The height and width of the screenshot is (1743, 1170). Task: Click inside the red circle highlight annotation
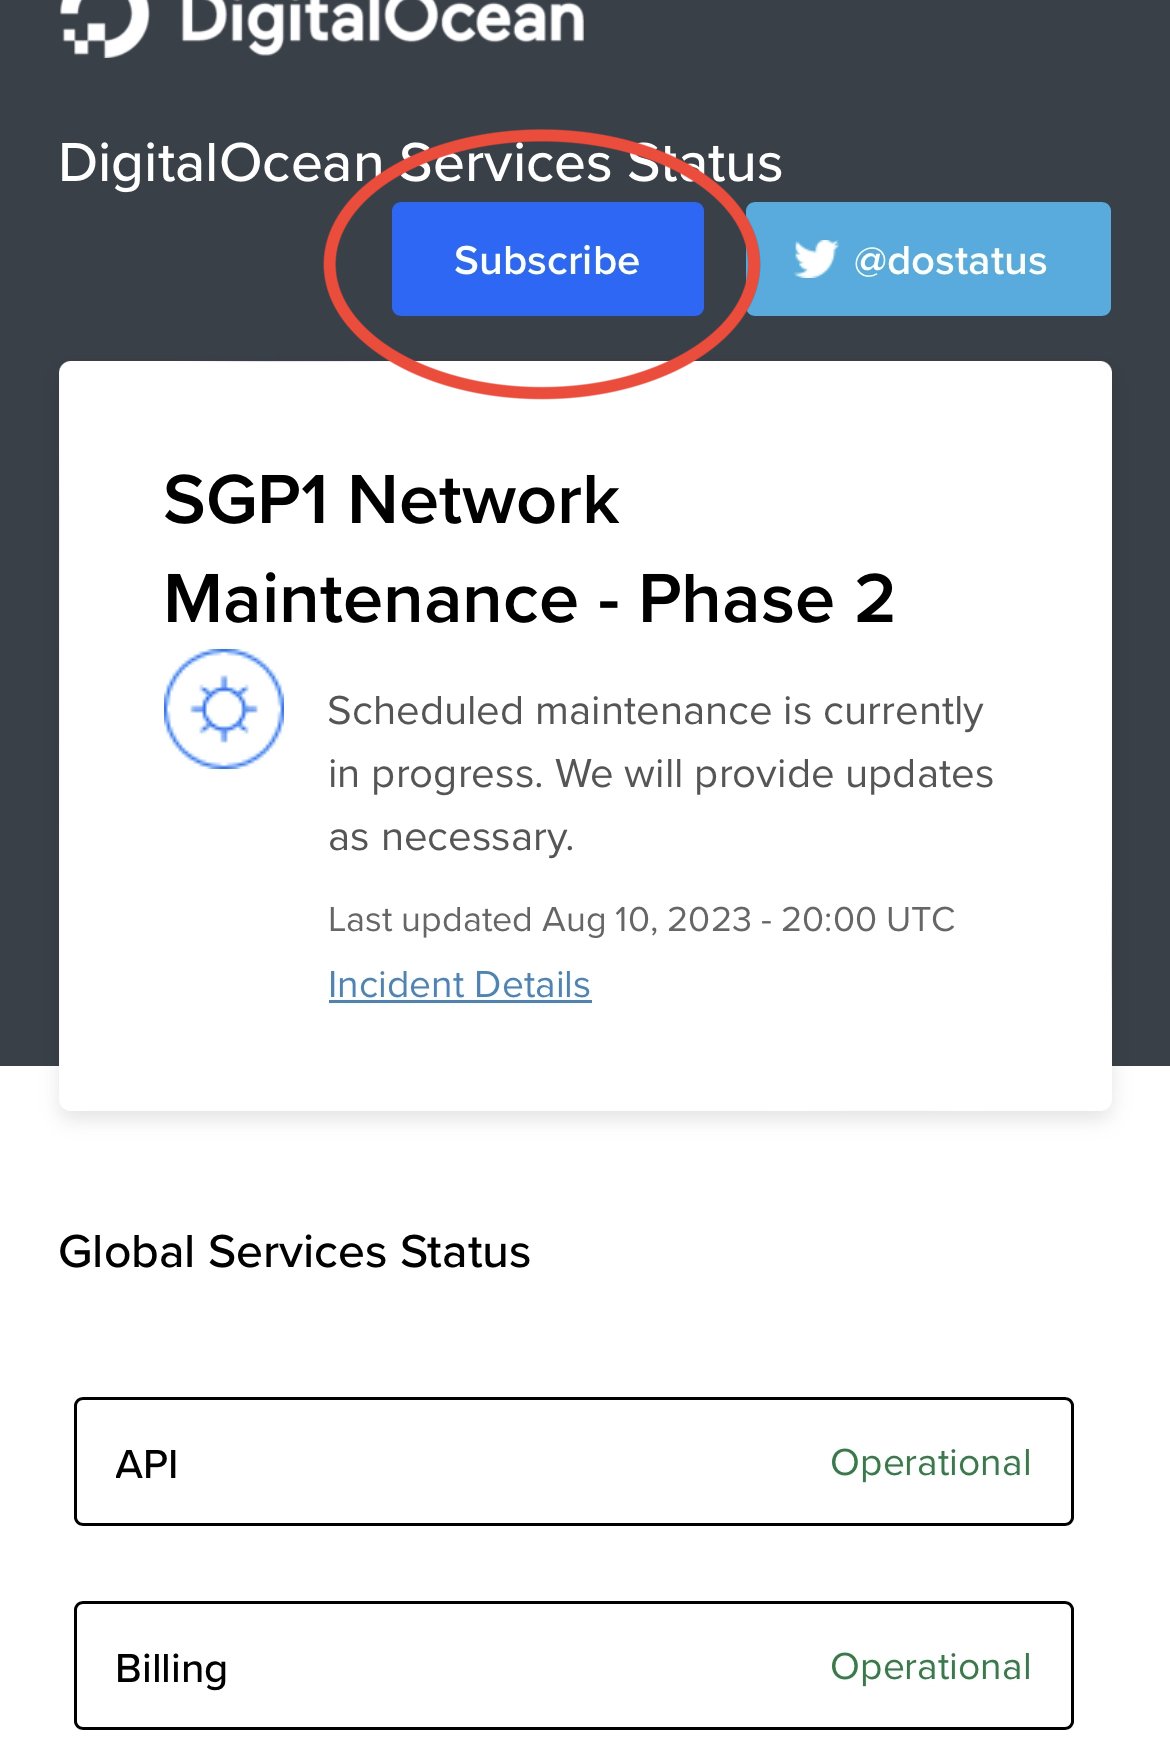click(x=546, y=259)
